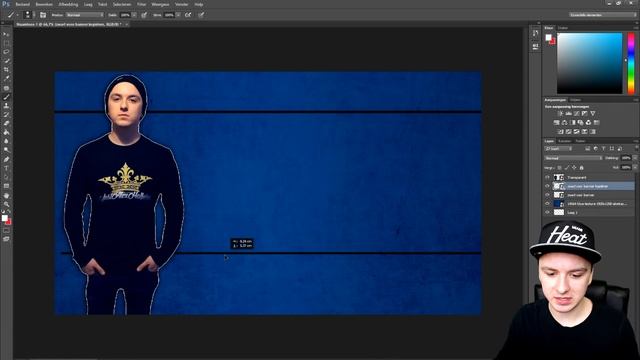The width and height of the screenshot is (640, 360).
Task: Switch to the Stalen tab
Action: [x=563, y=28]
